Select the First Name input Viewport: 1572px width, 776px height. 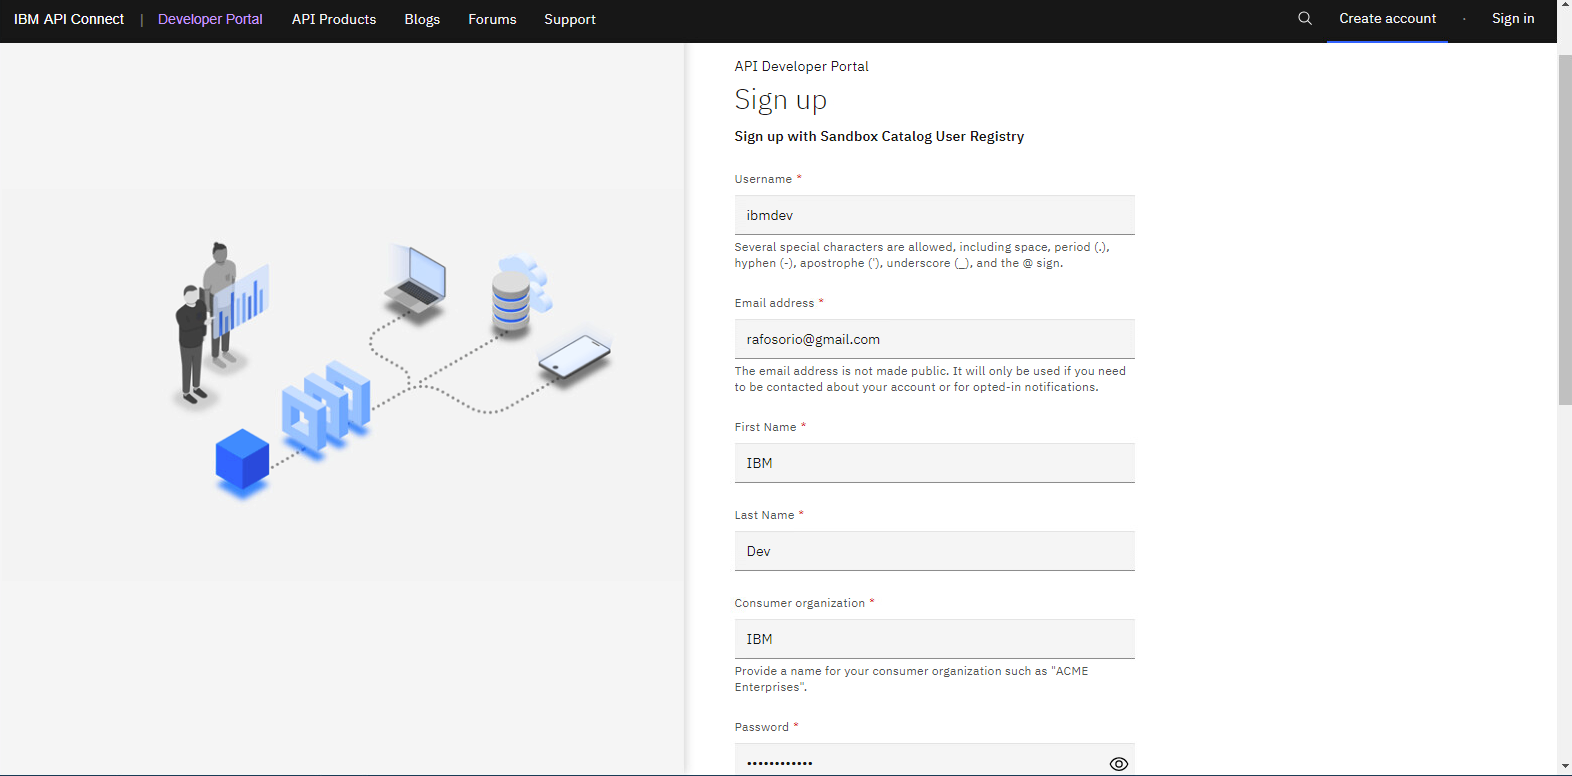click(x=934, y=463)
